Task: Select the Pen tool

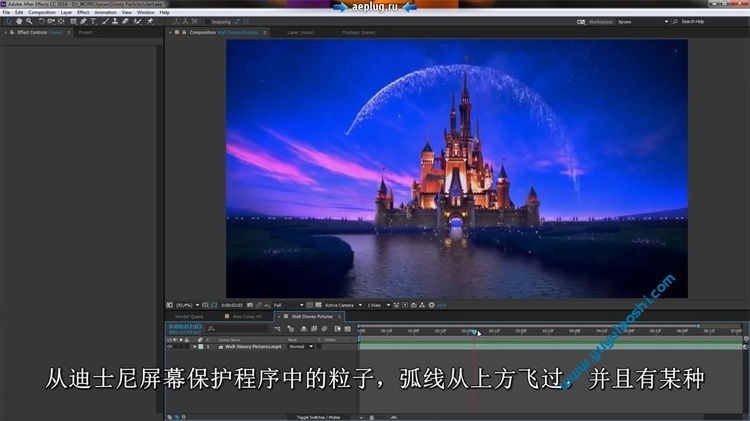Action: (x=83, y=22)
